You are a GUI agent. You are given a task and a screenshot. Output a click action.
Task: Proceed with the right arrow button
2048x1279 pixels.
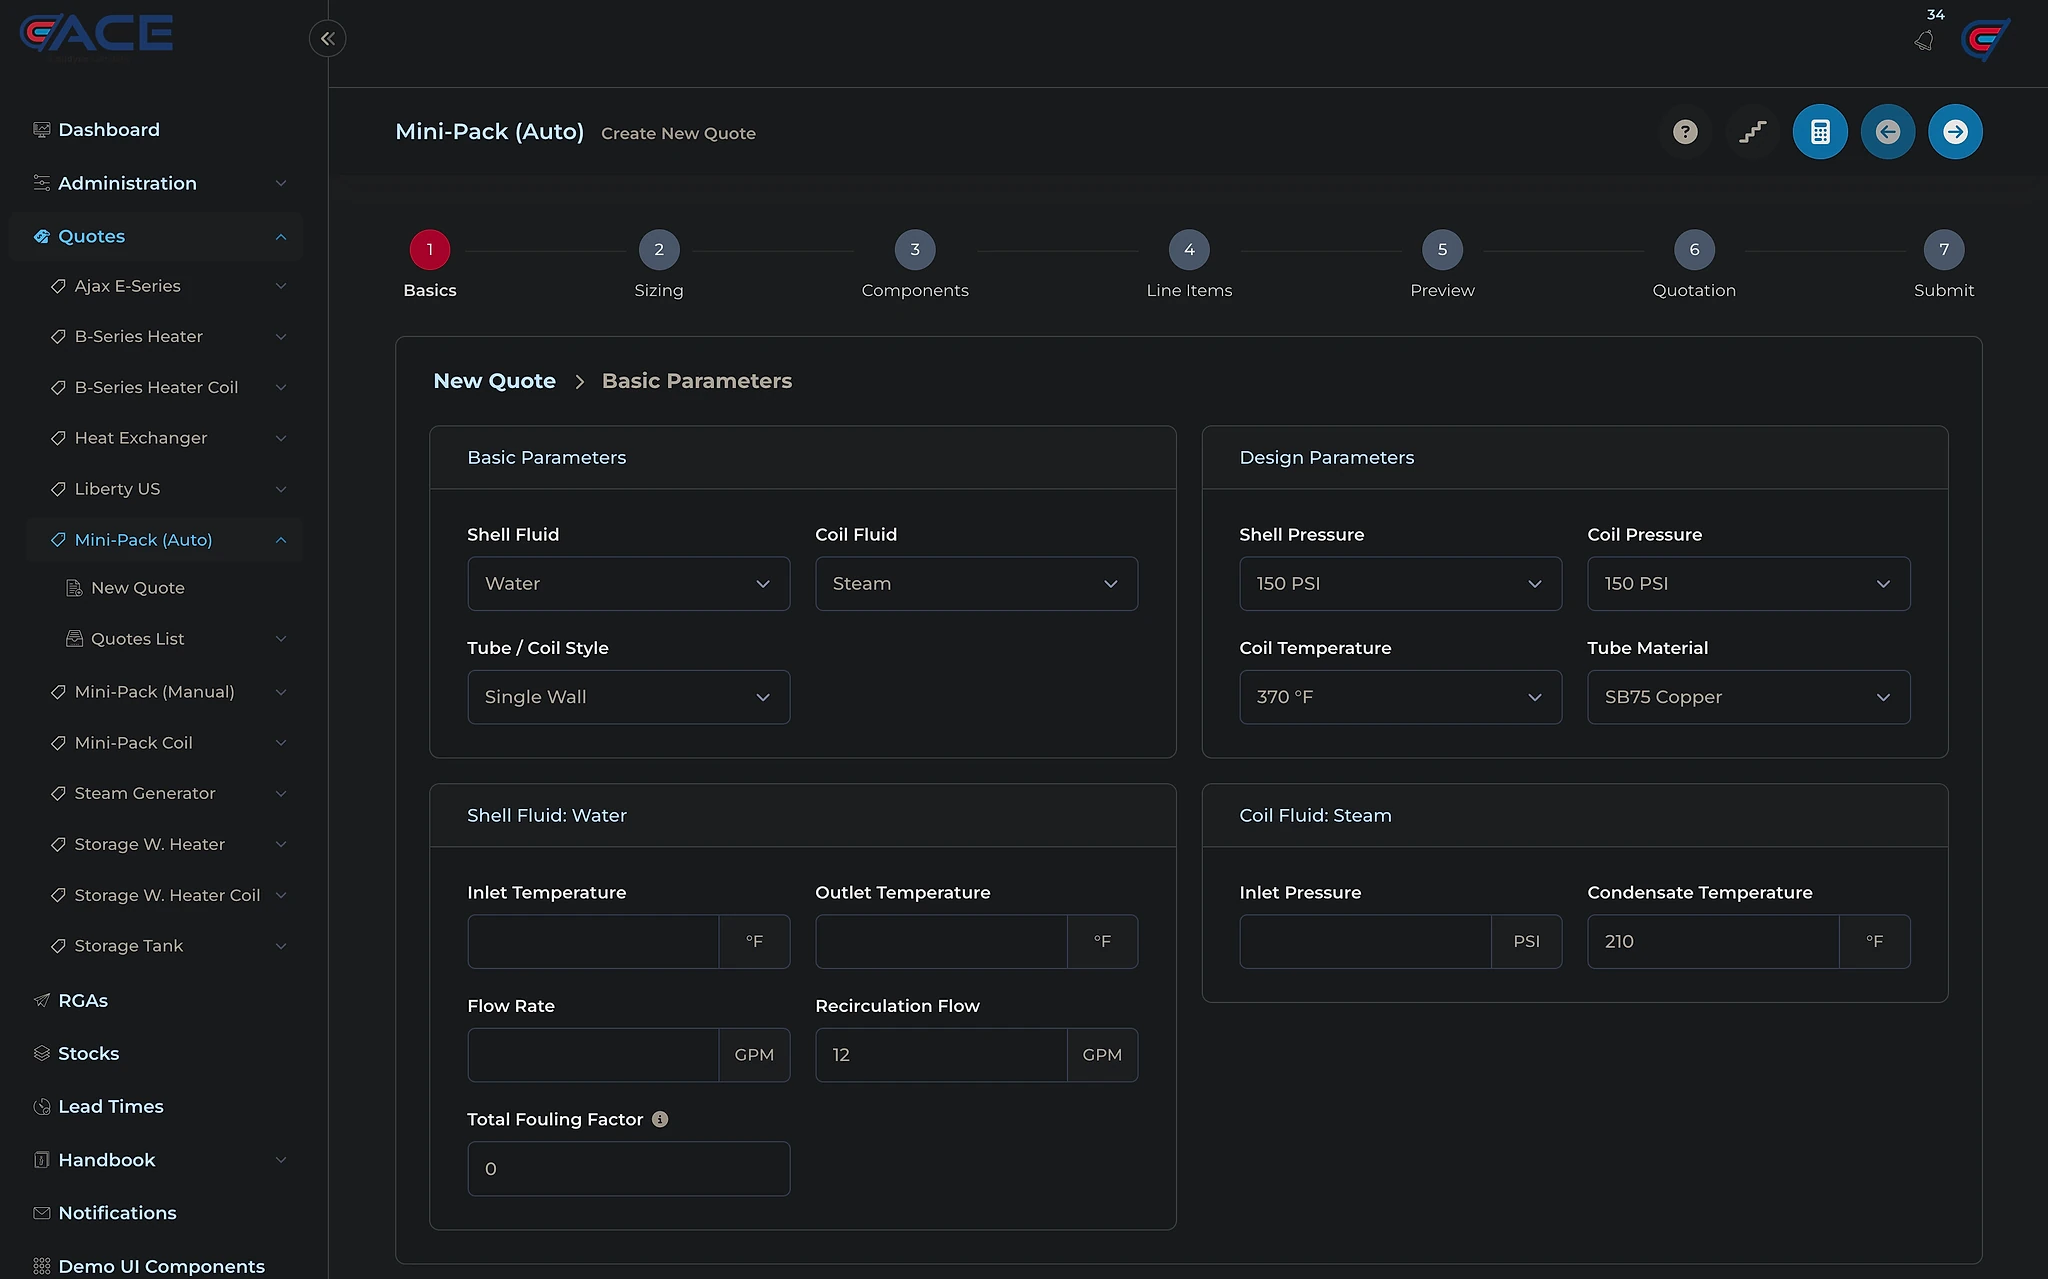1955,132
